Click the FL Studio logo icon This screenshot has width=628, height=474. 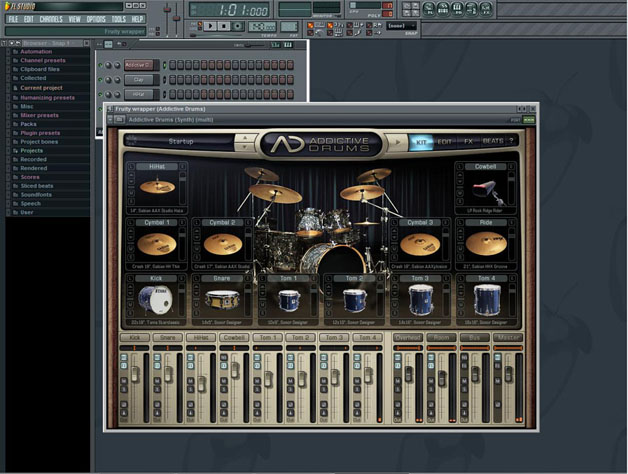(8, 6)
